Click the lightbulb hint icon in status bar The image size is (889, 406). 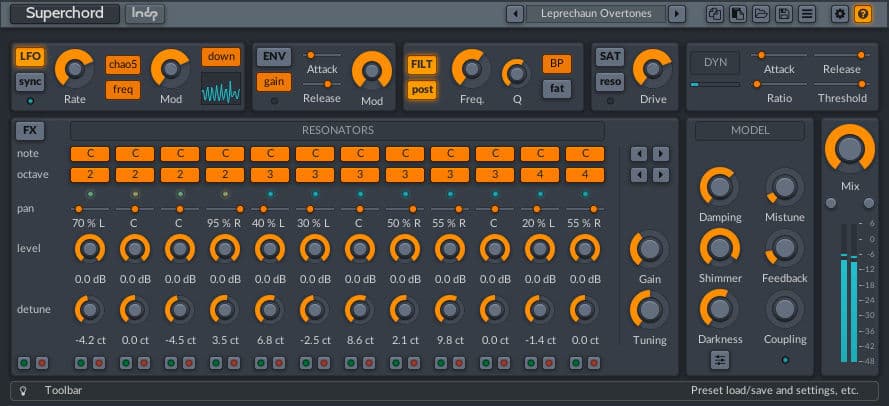coord(23,391)
